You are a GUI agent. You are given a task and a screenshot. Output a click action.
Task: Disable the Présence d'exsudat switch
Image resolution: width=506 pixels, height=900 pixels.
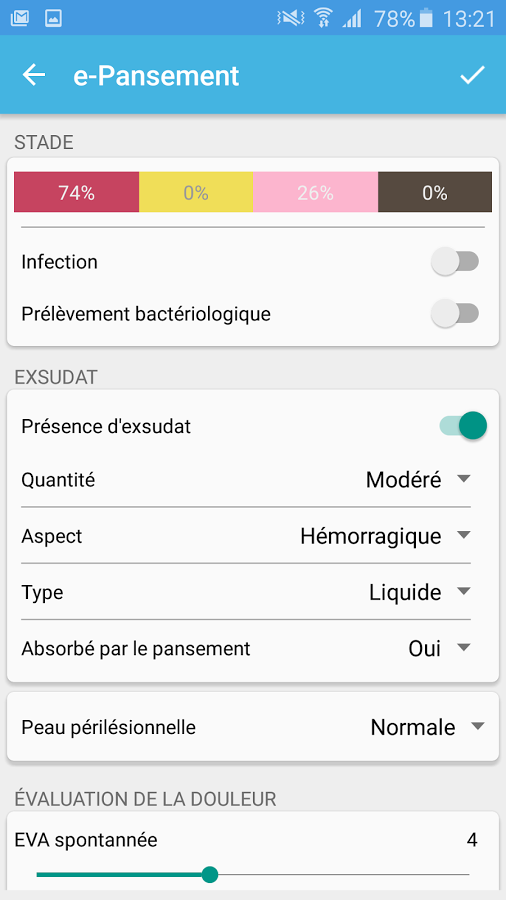pyautogui.click(x=463, y=426)
